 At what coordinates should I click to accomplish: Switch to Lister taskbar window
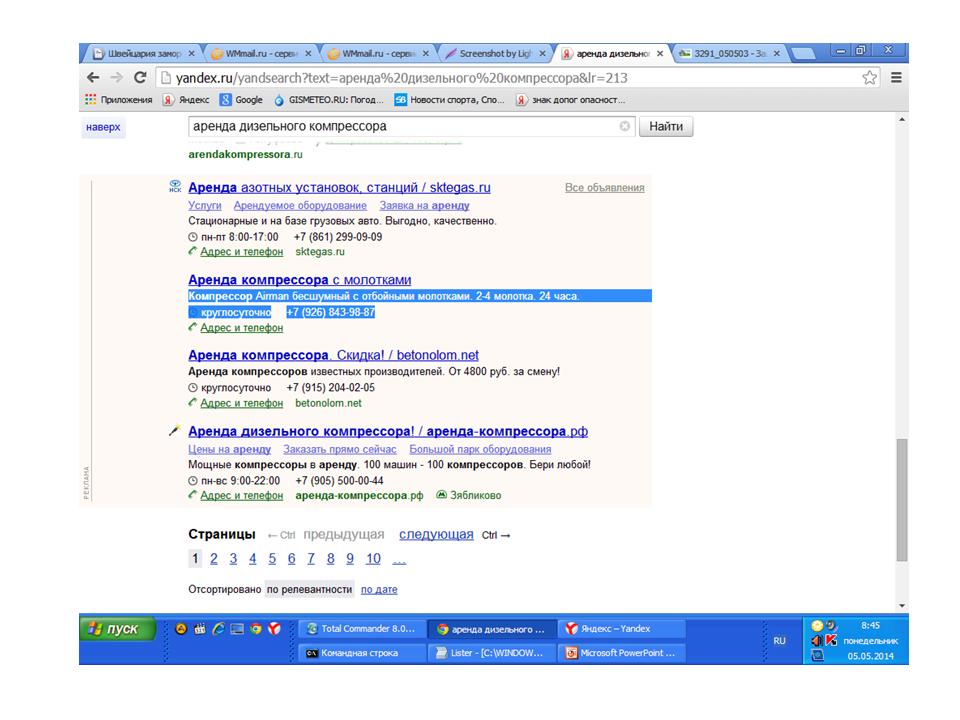[492, 653]
